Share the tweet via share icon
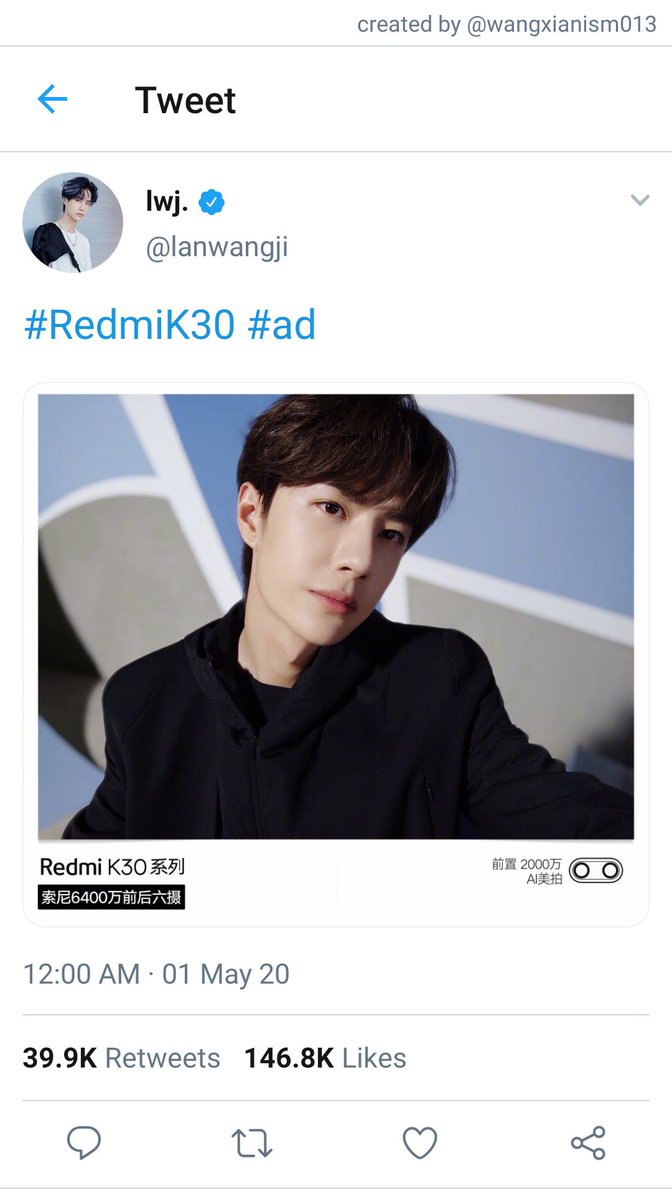The height and width of the screenshot is (1200, 672). click(x=588, y=1142)
